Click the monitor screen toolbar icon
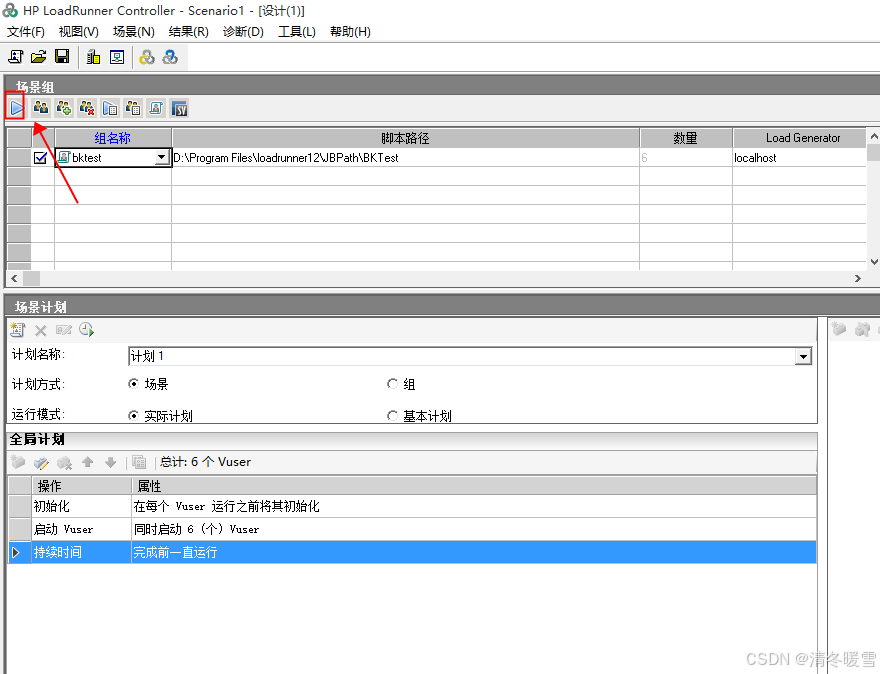This screenshot has width=880, height=674. [117, 57]
